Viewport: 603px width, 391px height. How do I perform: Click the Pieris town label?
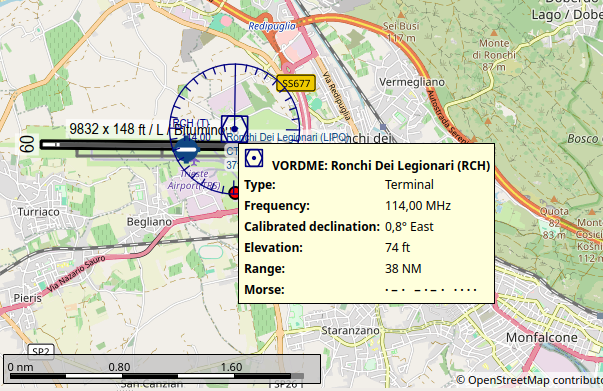[x=27, y=298]
